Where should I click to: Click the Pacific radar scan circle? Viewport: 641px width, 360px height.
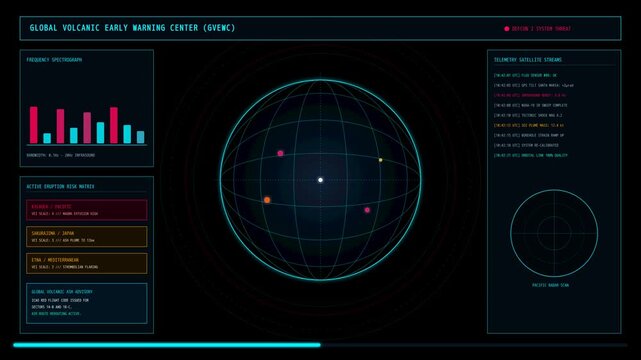pos(554,233)
